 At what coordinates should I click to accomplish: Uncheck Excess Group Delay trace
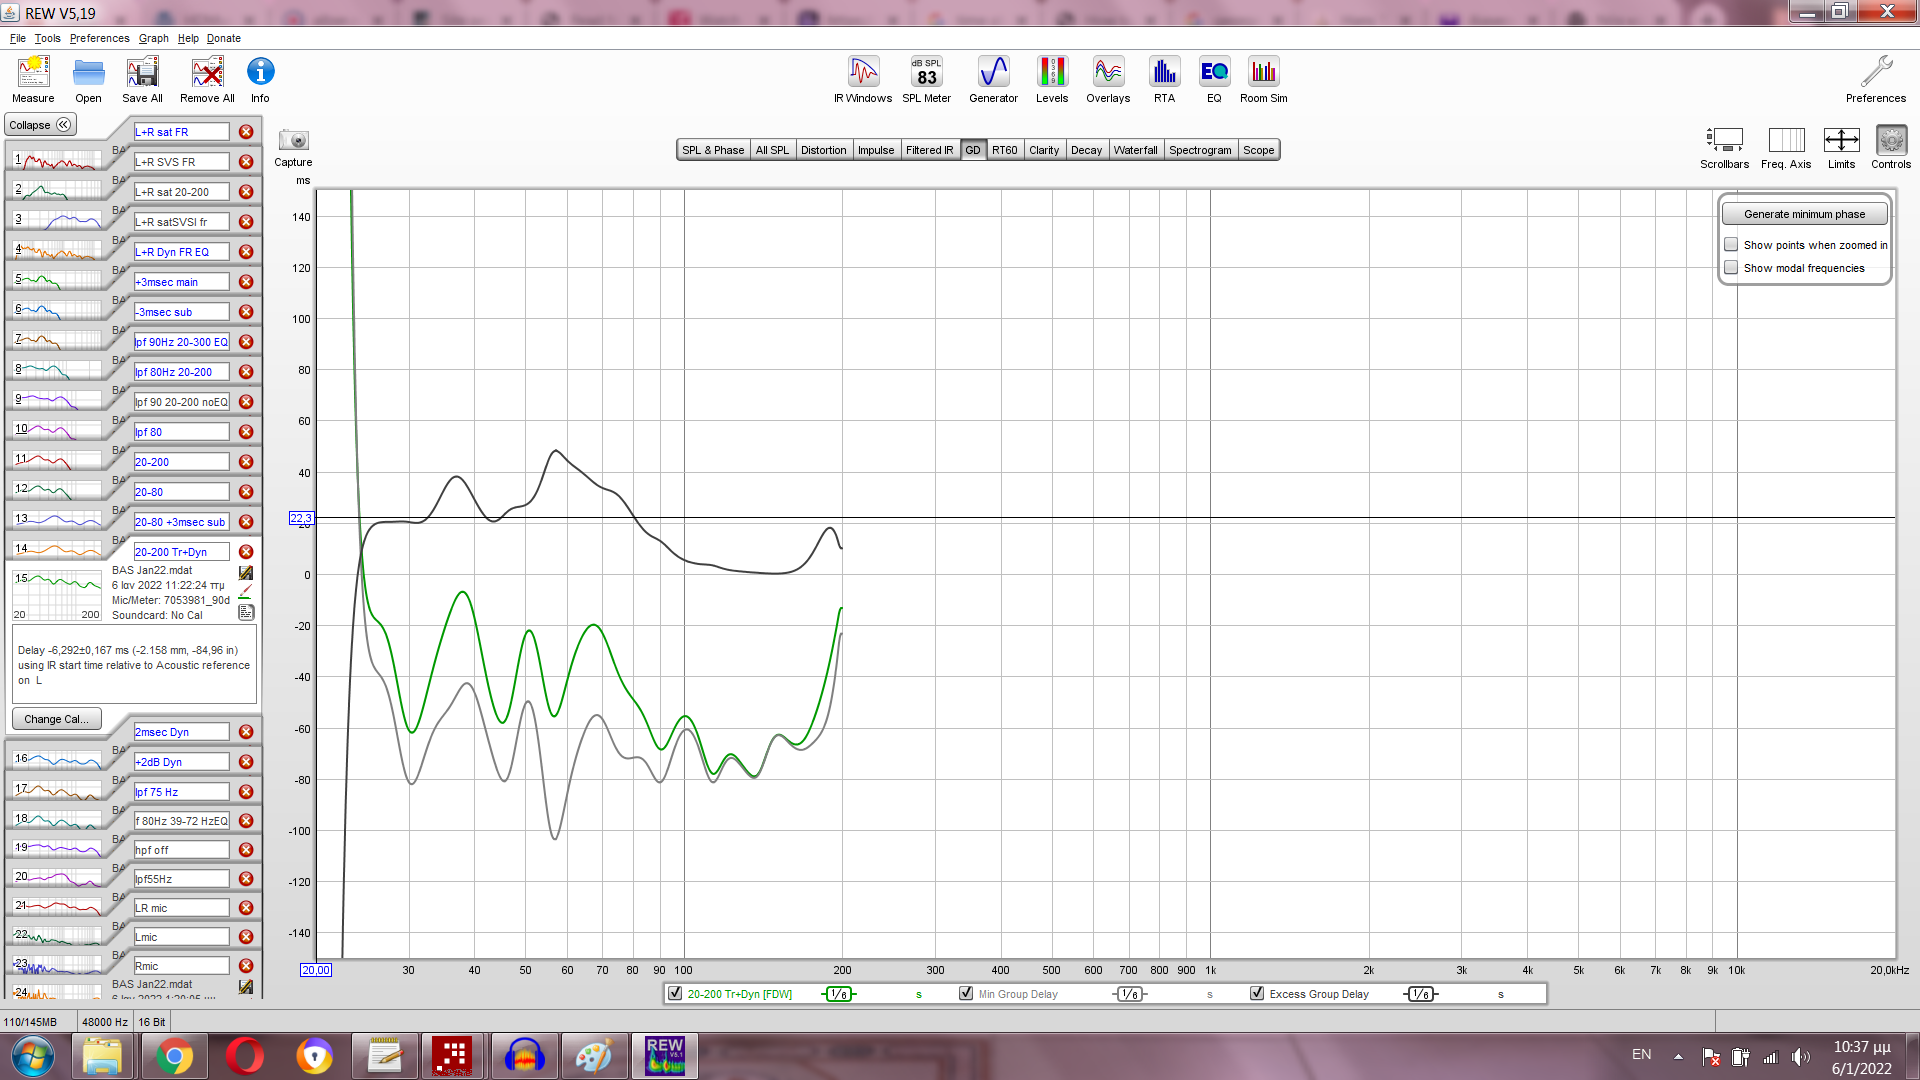tap(1257, 994)
